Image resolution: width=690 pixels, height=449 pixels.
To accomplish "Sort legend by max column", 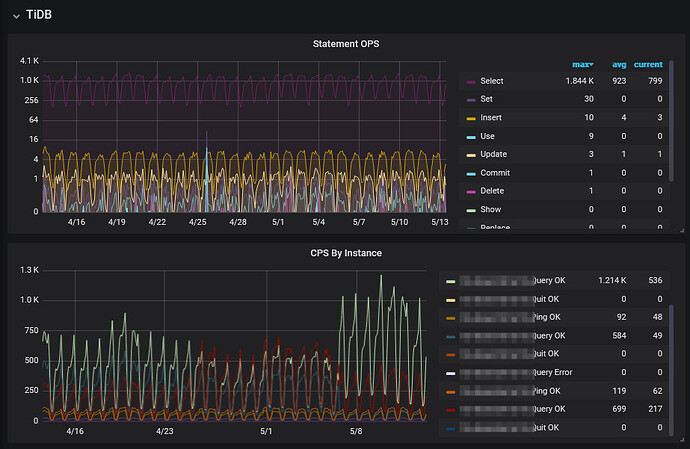I will [x=581, y=64].
